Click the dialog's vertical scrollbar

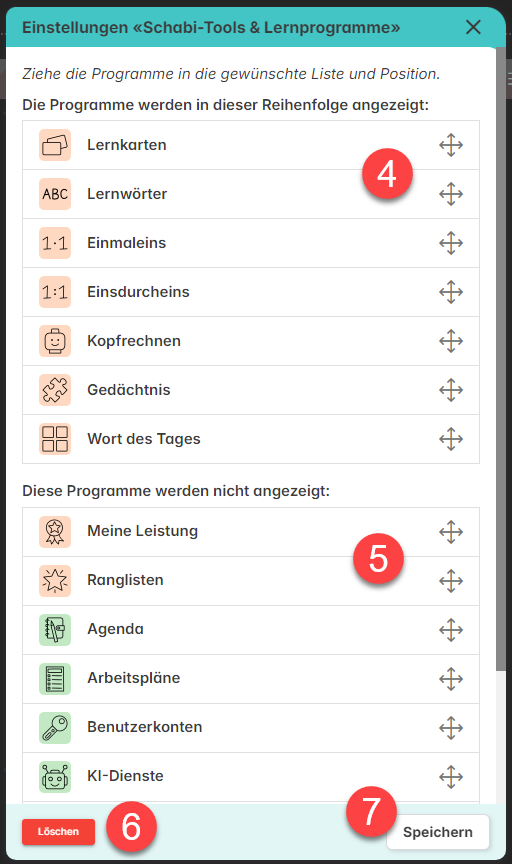click(x=500, y=358)
